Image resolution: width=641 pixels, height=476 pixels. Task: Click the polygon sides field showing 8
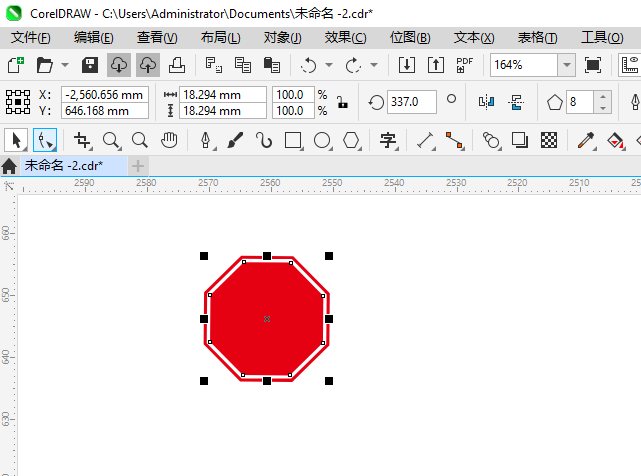point(580,102)
